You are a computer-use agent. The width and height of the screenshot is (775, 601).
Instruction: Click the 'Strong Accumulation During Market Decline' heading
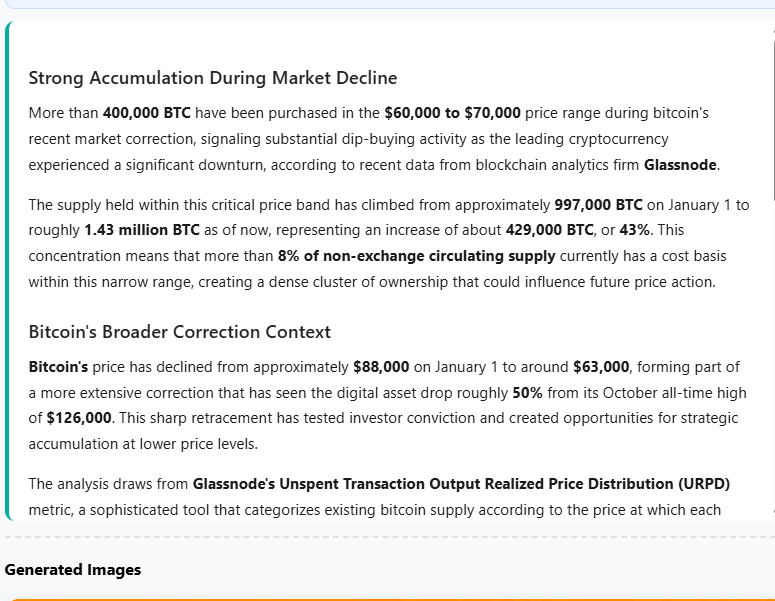(x=212, y=78)
